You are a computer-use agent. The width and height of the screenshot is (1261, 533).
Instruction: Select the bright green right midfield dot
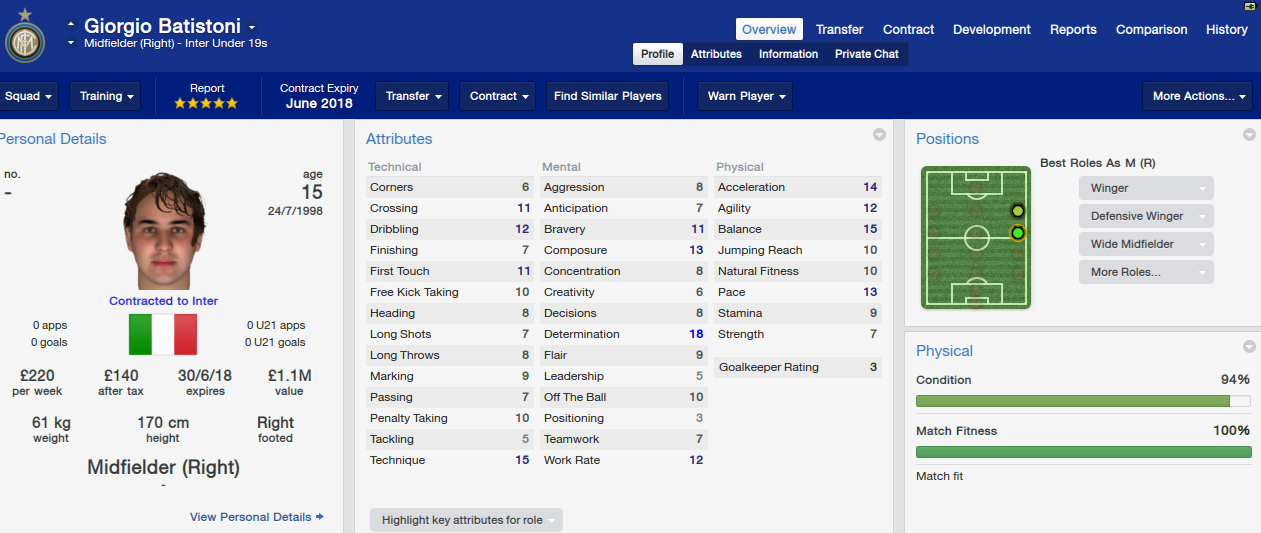point(1018,233)
